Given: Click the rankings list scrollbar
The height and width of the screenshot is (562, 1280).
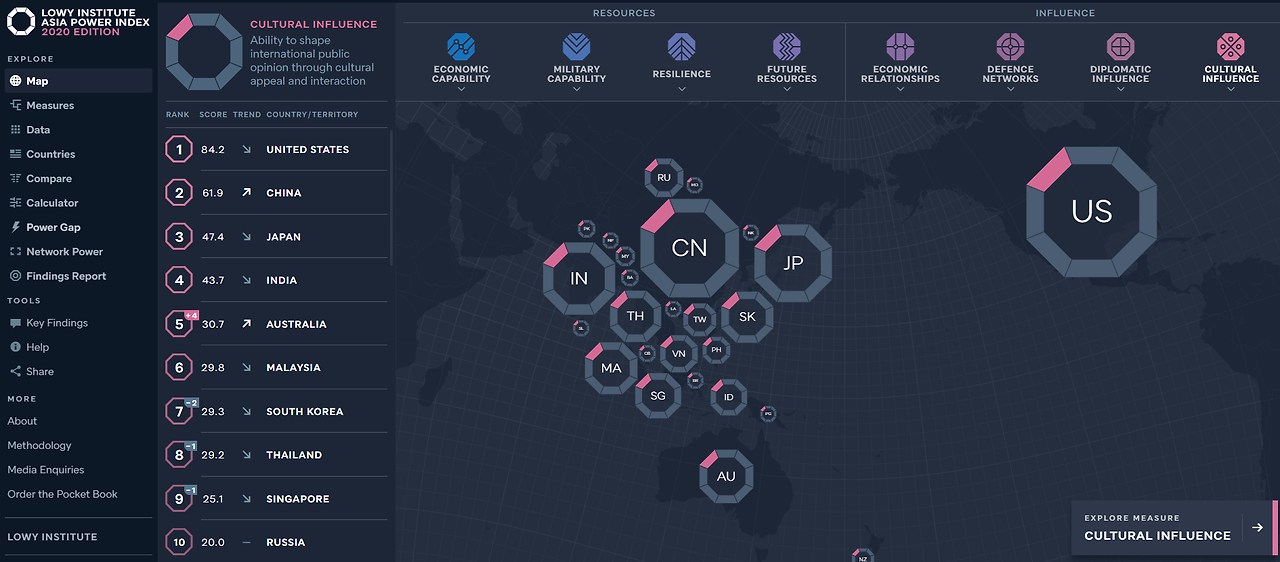Looking at the screenshot, I should coord(391,197).
